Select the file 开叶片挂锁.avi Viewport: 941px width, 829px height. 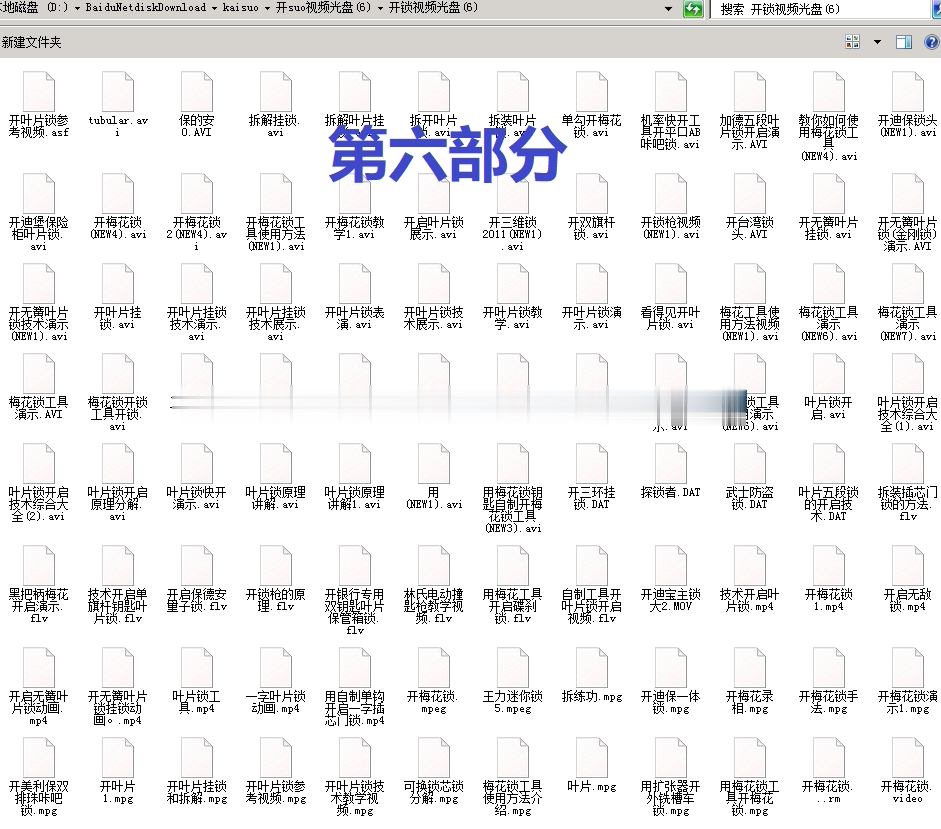pyautogui.click(x=118, y=297)
